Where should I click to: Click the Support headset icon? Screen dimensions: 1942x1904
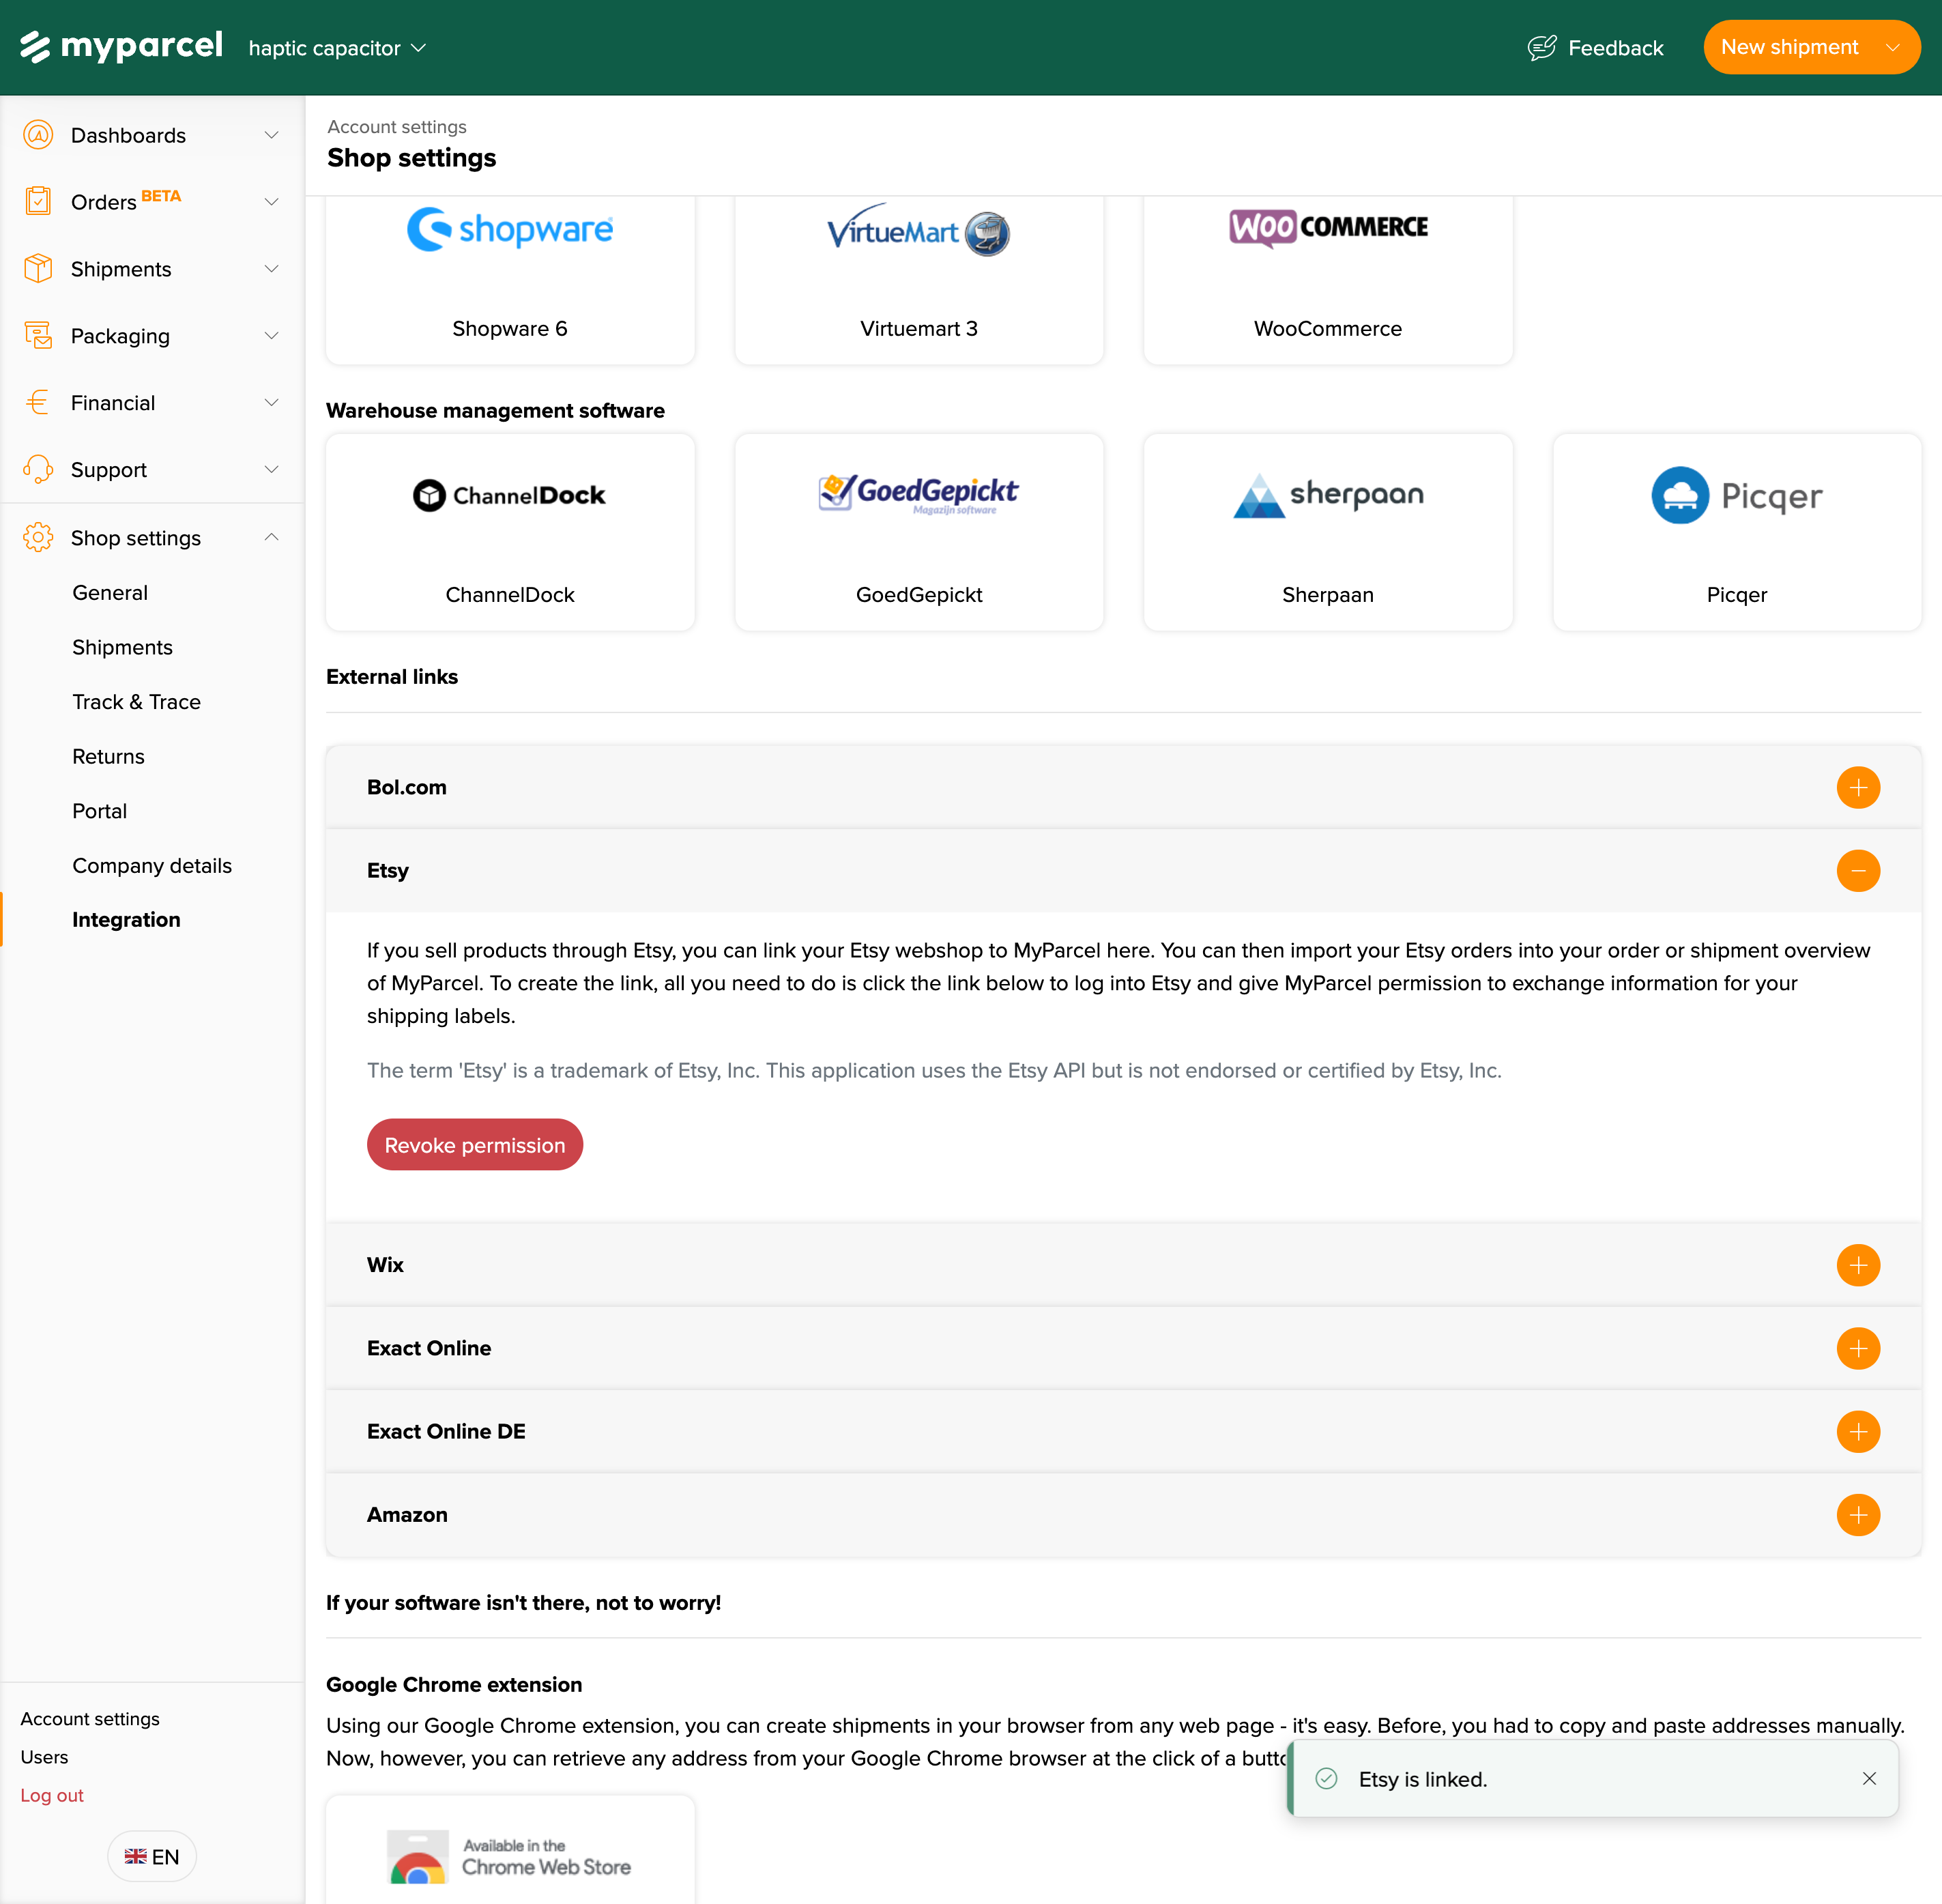38,469
